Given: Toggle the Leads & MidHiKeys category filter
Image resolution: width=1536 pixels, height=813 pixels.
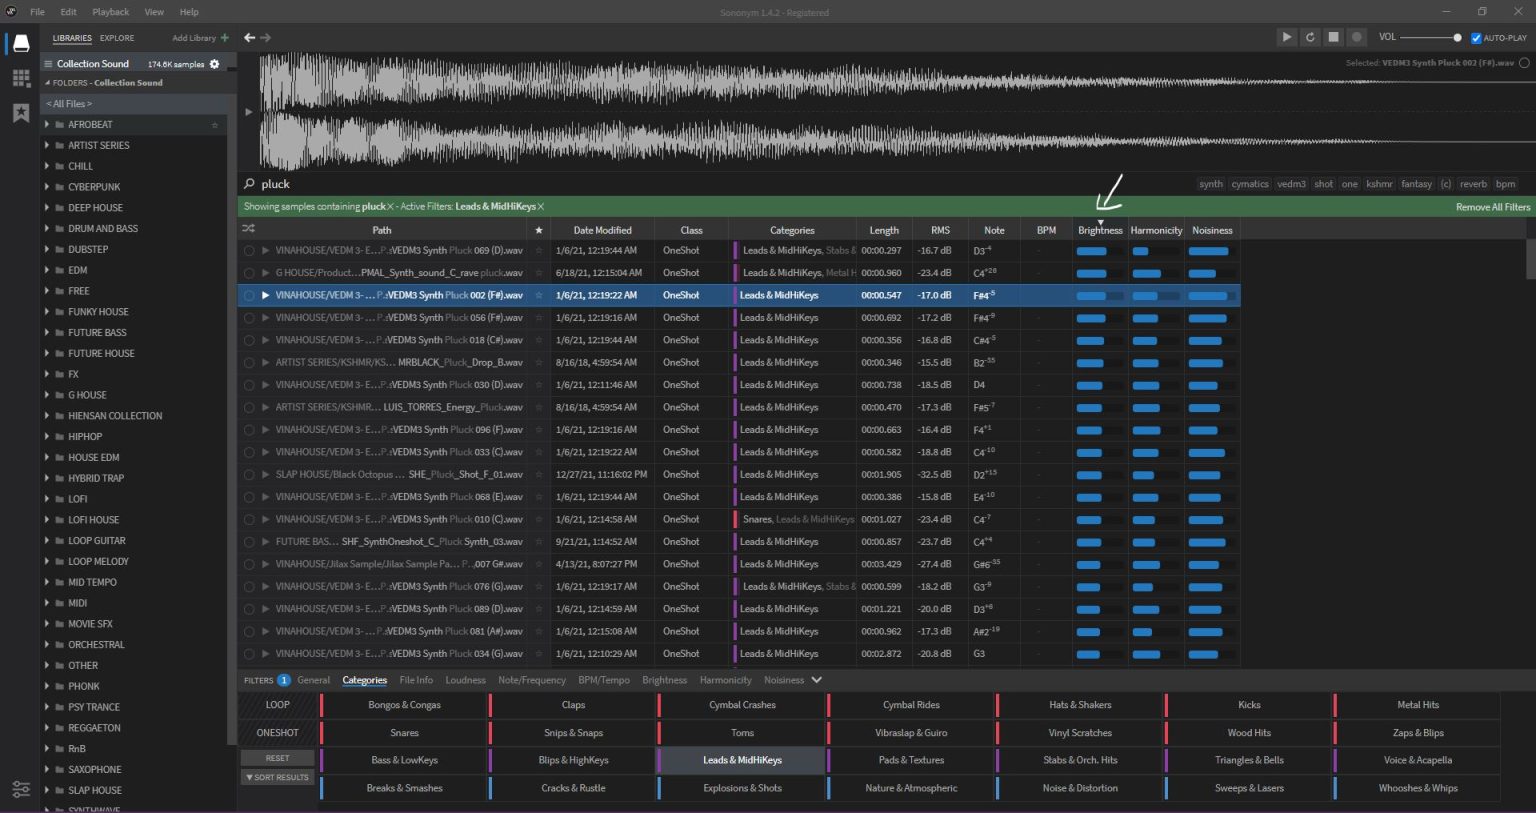Looking at the screenshot, I should (742, 760).
